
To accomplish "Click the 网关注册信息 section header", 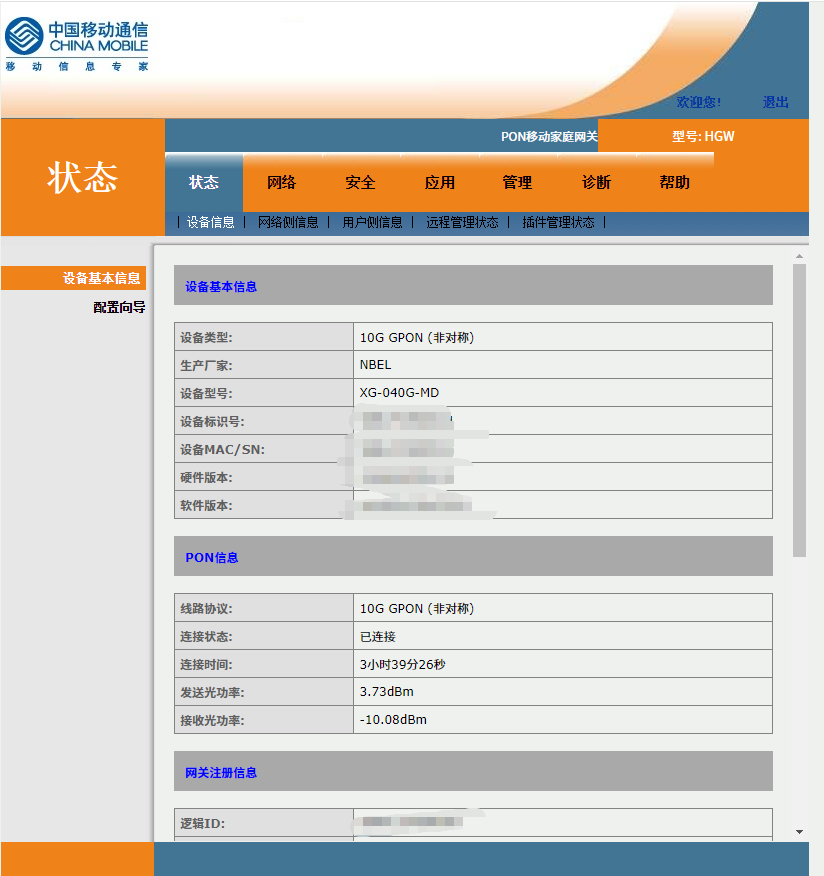I will click(x=473, y=772).
